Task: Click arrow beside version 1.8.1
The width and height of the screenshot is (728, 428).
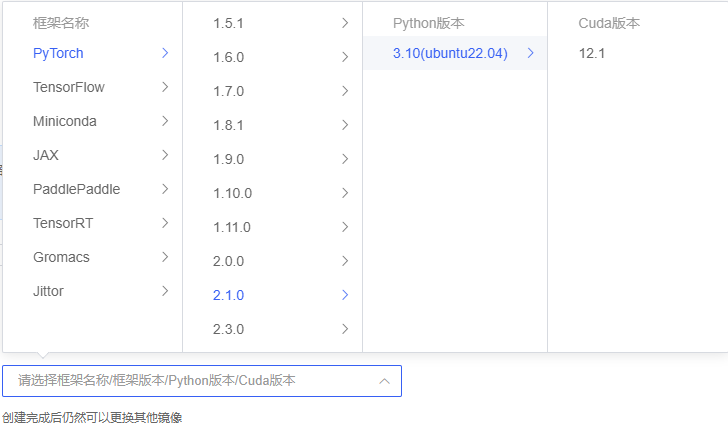Action: (345, 125)
